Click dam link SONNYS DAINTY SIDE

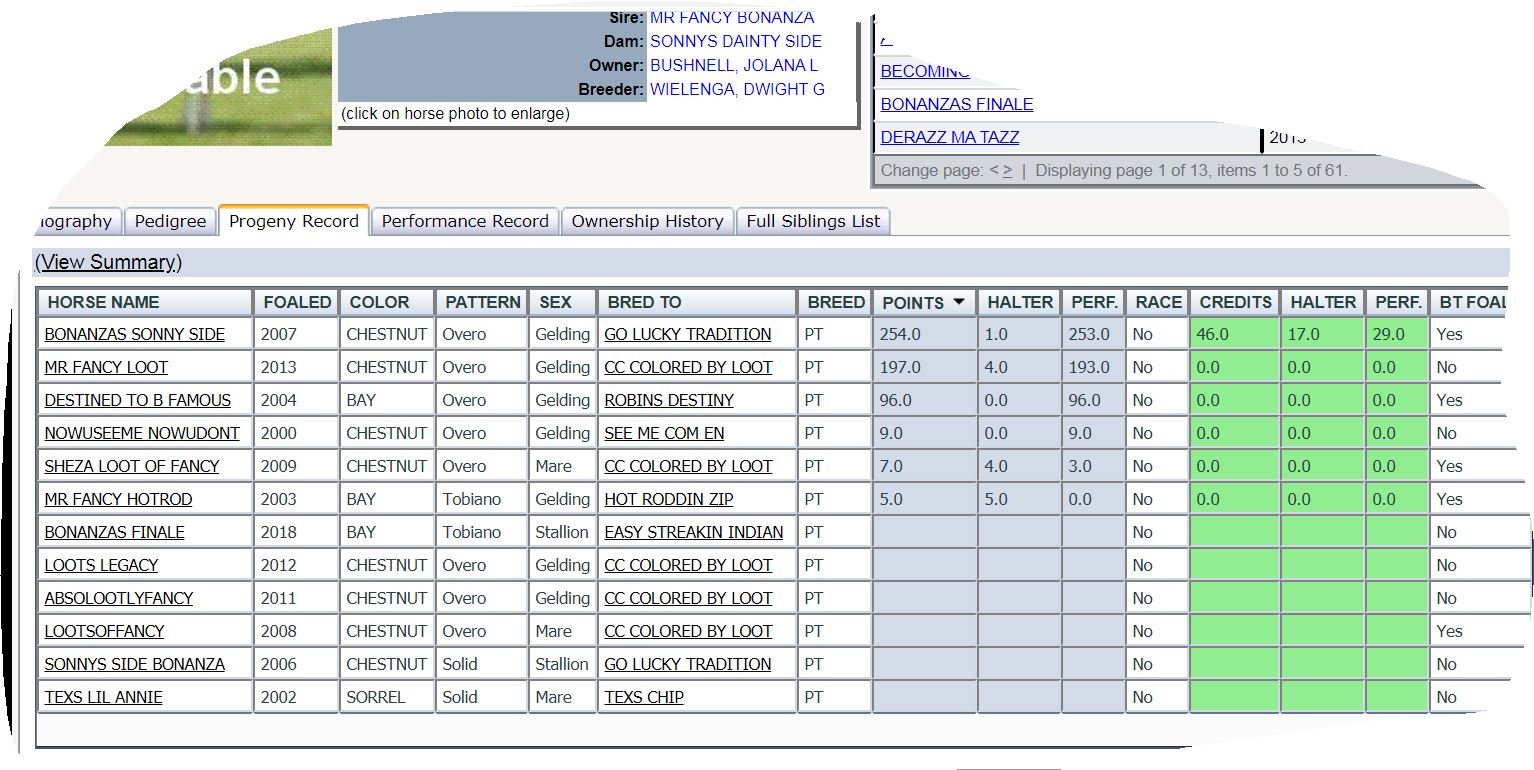tap(736, 41)
